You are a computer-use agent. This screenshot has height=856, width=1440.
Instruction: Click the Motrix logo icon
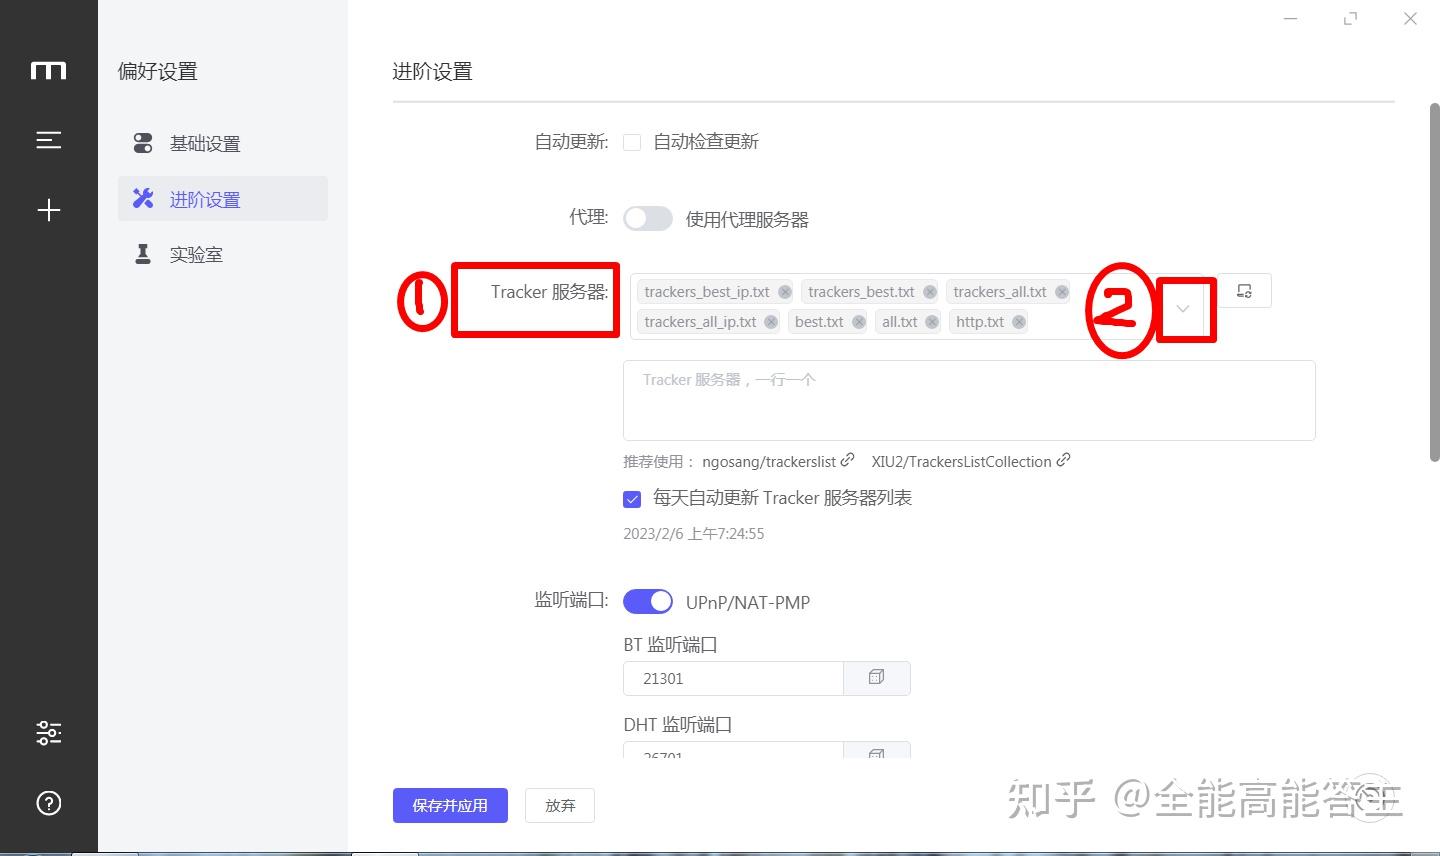click(x=49, y=70)
